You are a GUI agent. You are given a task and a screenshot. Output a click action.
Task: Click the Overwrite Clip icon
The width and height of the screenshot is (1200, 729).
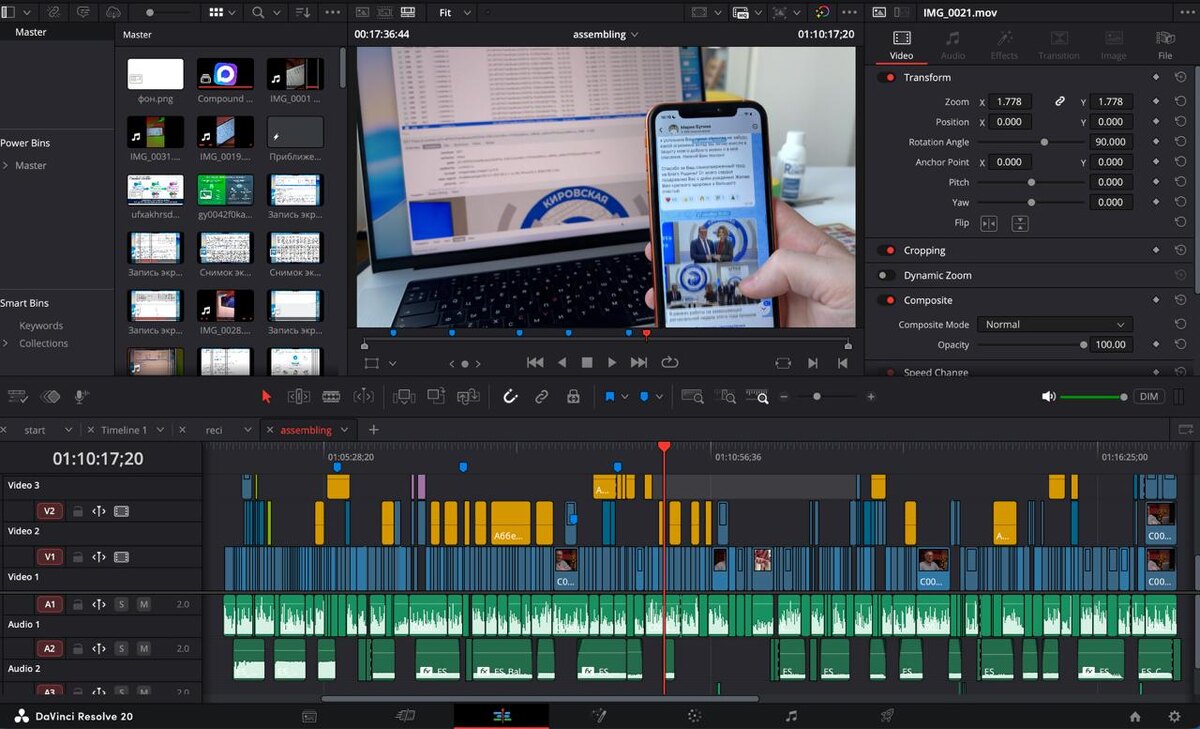[436, 397]
